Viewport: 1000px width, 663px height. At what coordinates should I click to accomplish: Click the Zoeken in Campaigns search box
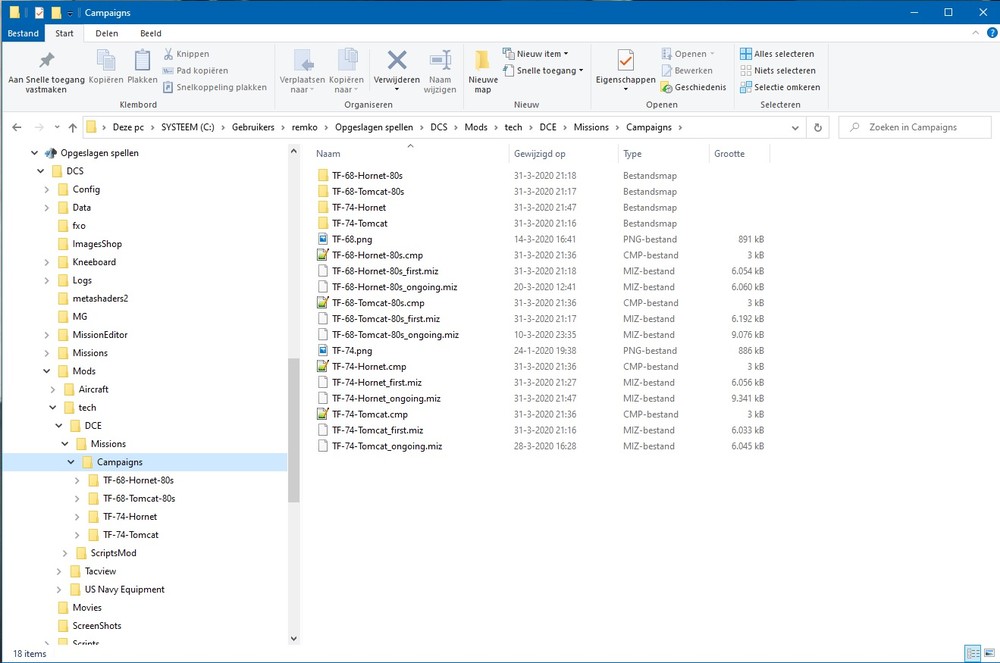[x=915, y=128]
